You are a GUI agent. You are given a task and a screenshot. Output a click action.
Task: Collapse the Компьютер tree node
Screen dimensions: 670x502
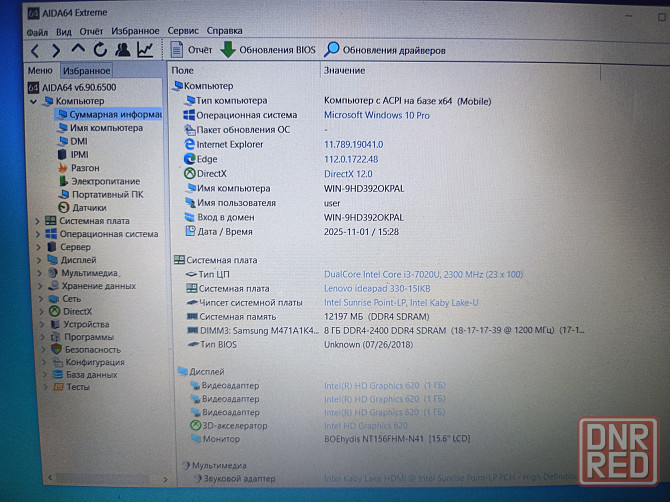click(33, 102)
